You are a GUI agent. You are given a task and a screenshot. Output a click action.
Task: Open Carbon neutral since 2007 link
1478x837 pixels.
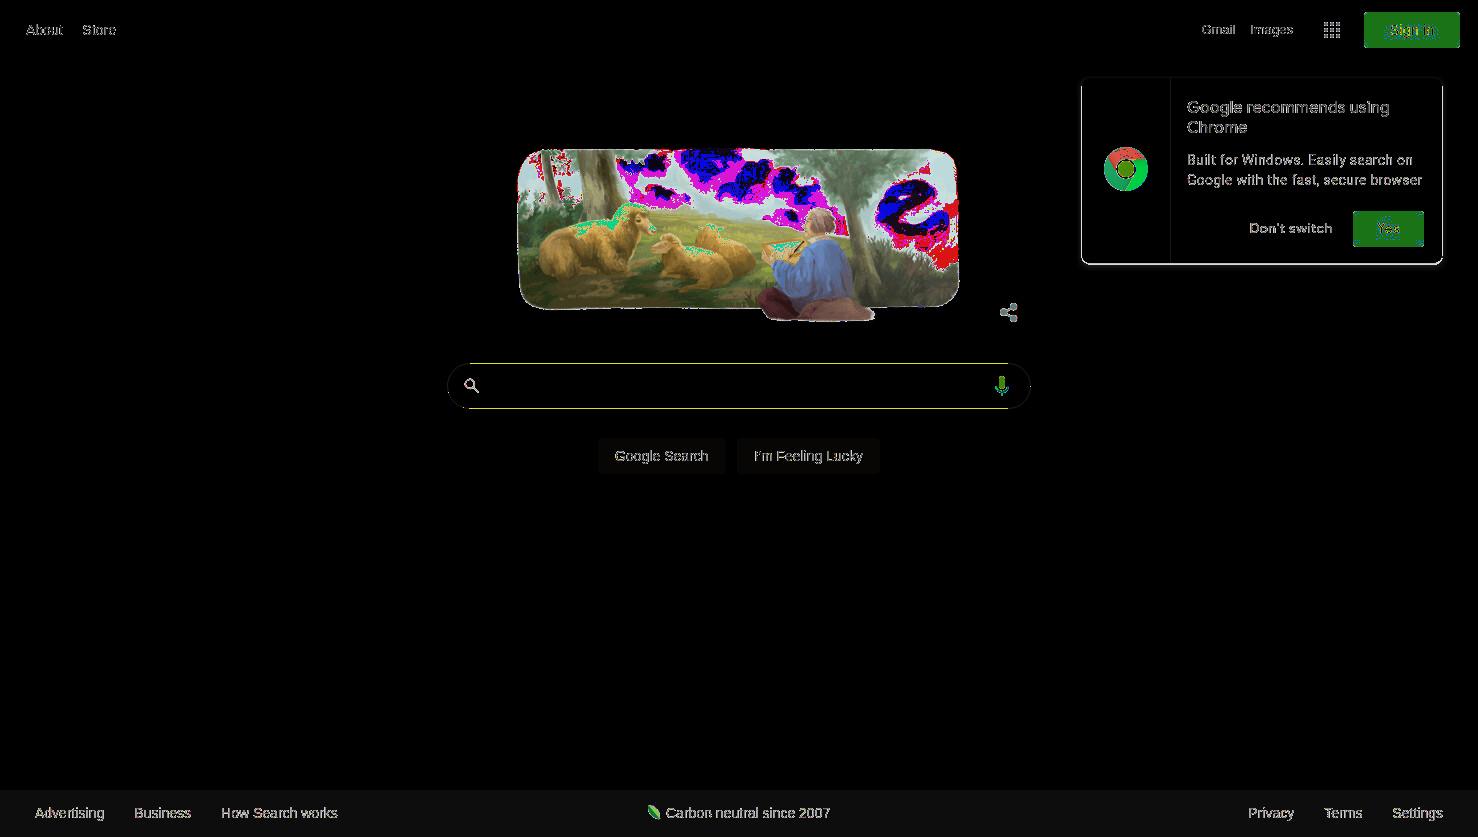(x=748, y=813)
